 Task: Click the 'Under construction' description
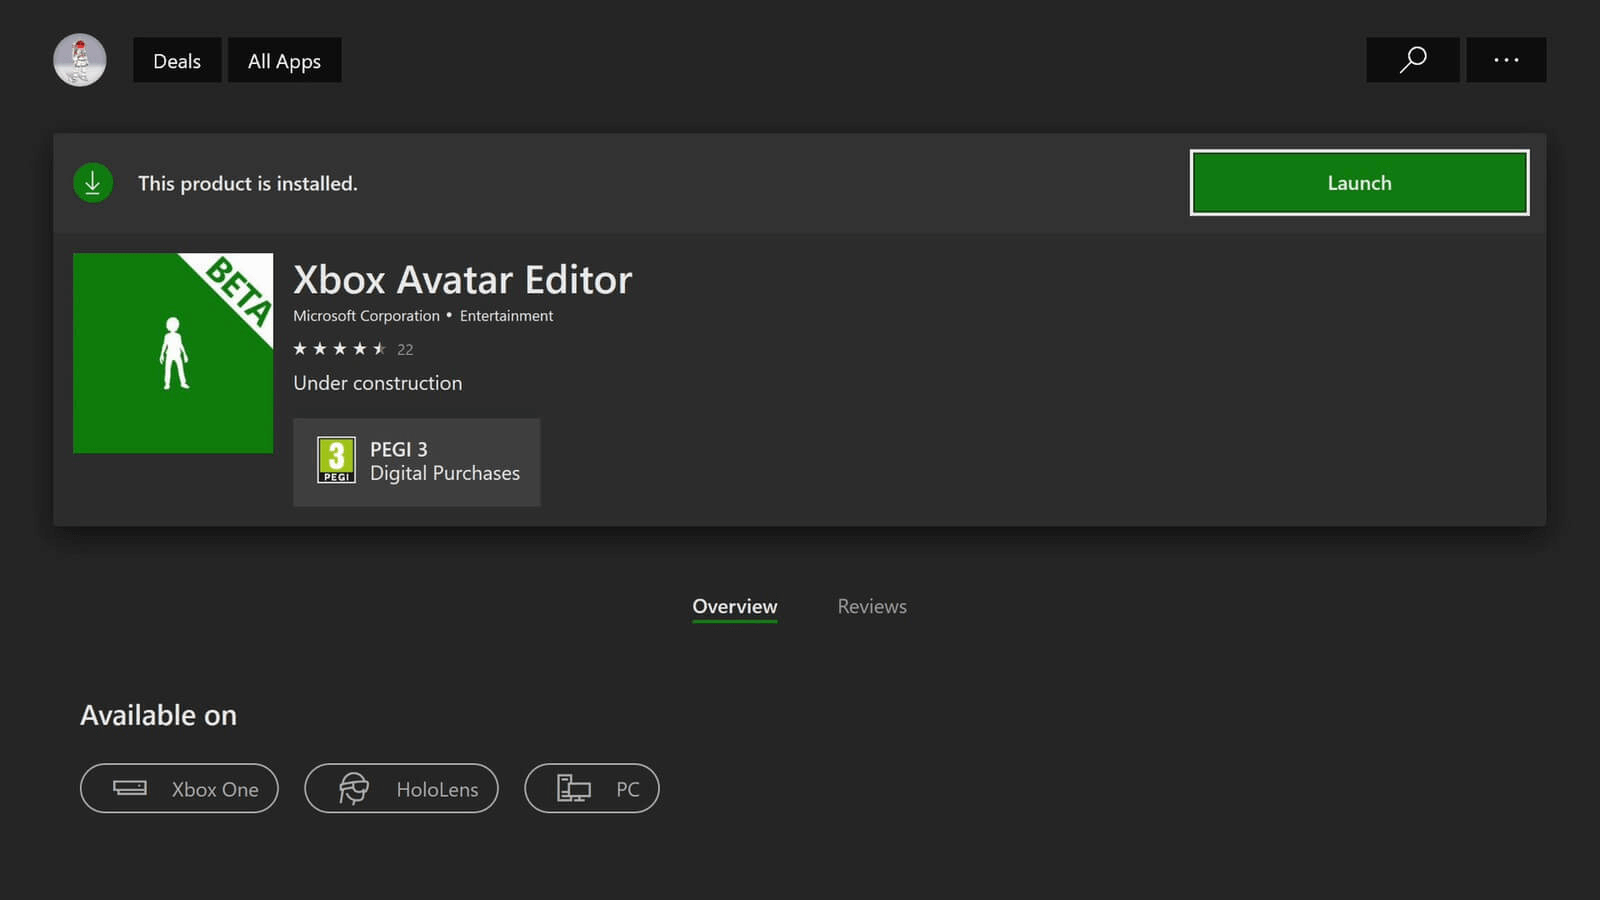click(x=378, y=383)
